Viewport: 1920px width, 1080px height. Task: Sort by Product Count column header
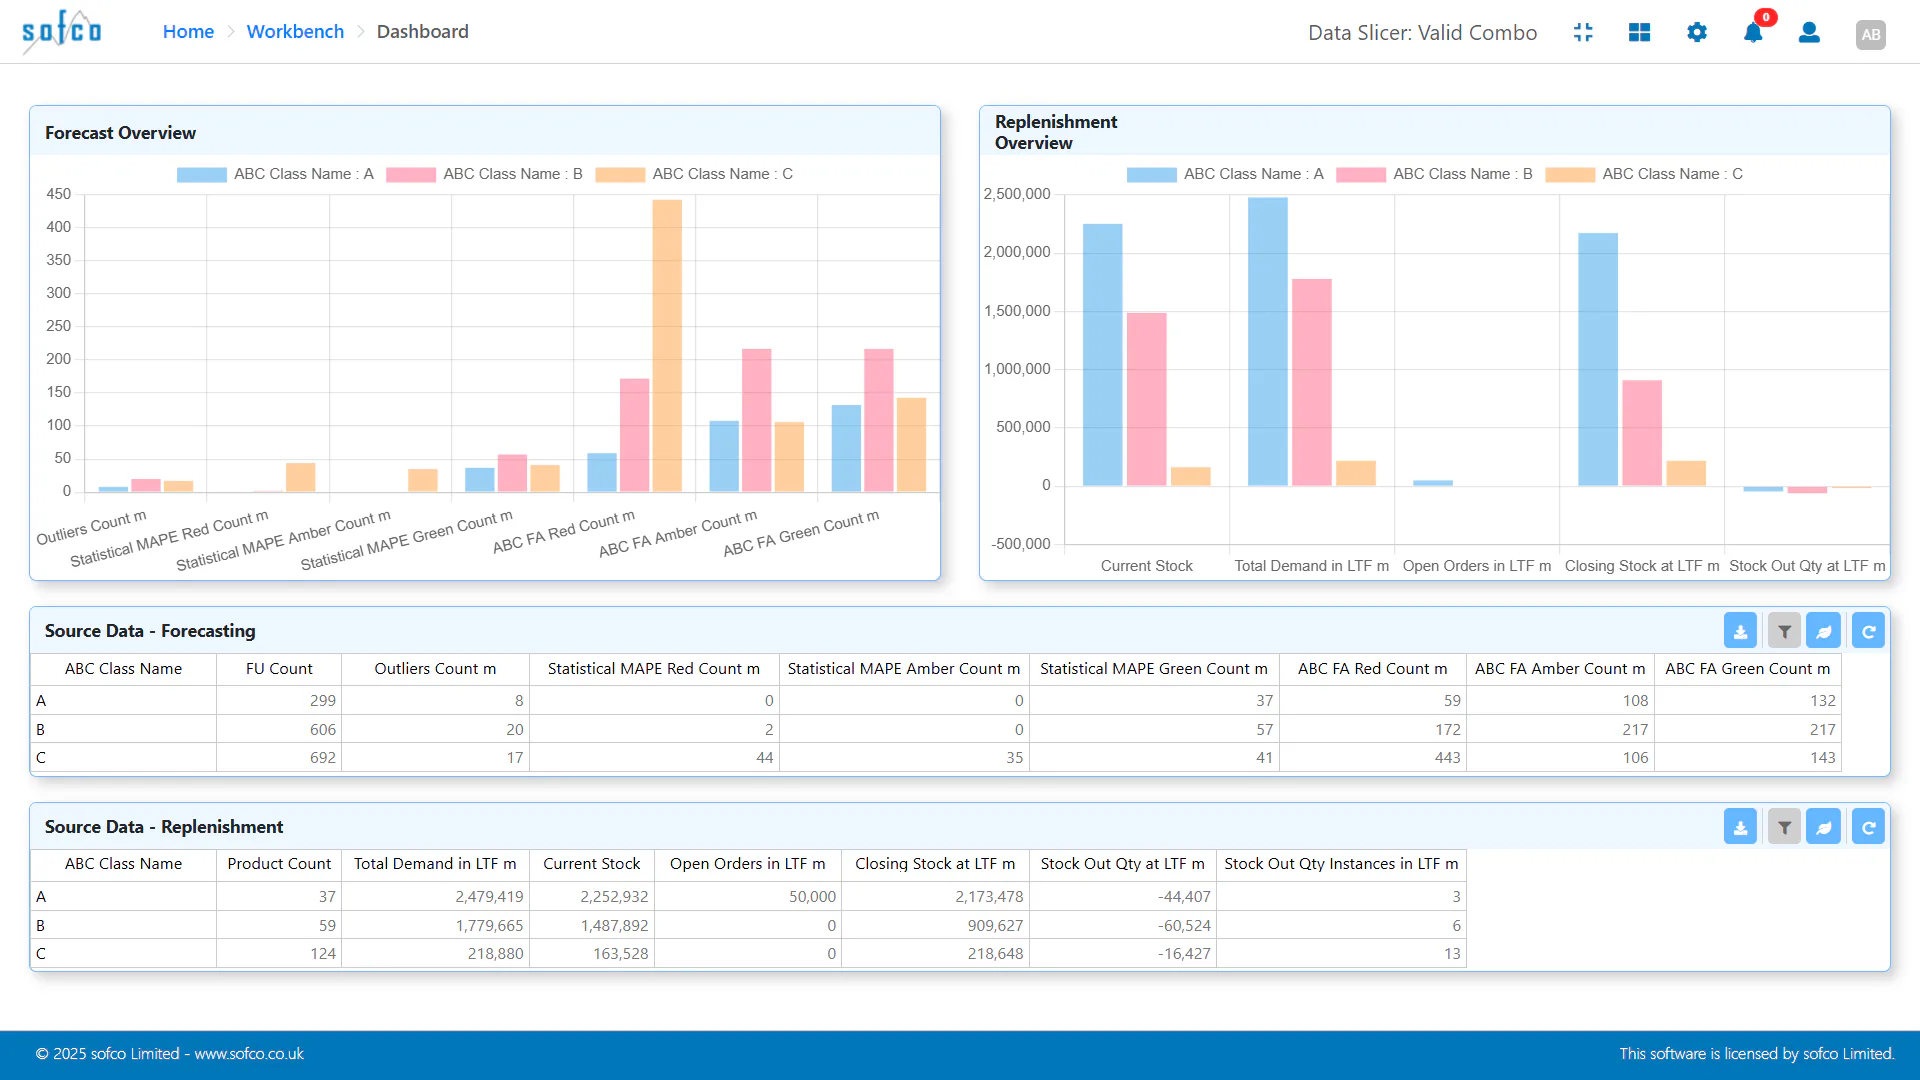[279, 864]
